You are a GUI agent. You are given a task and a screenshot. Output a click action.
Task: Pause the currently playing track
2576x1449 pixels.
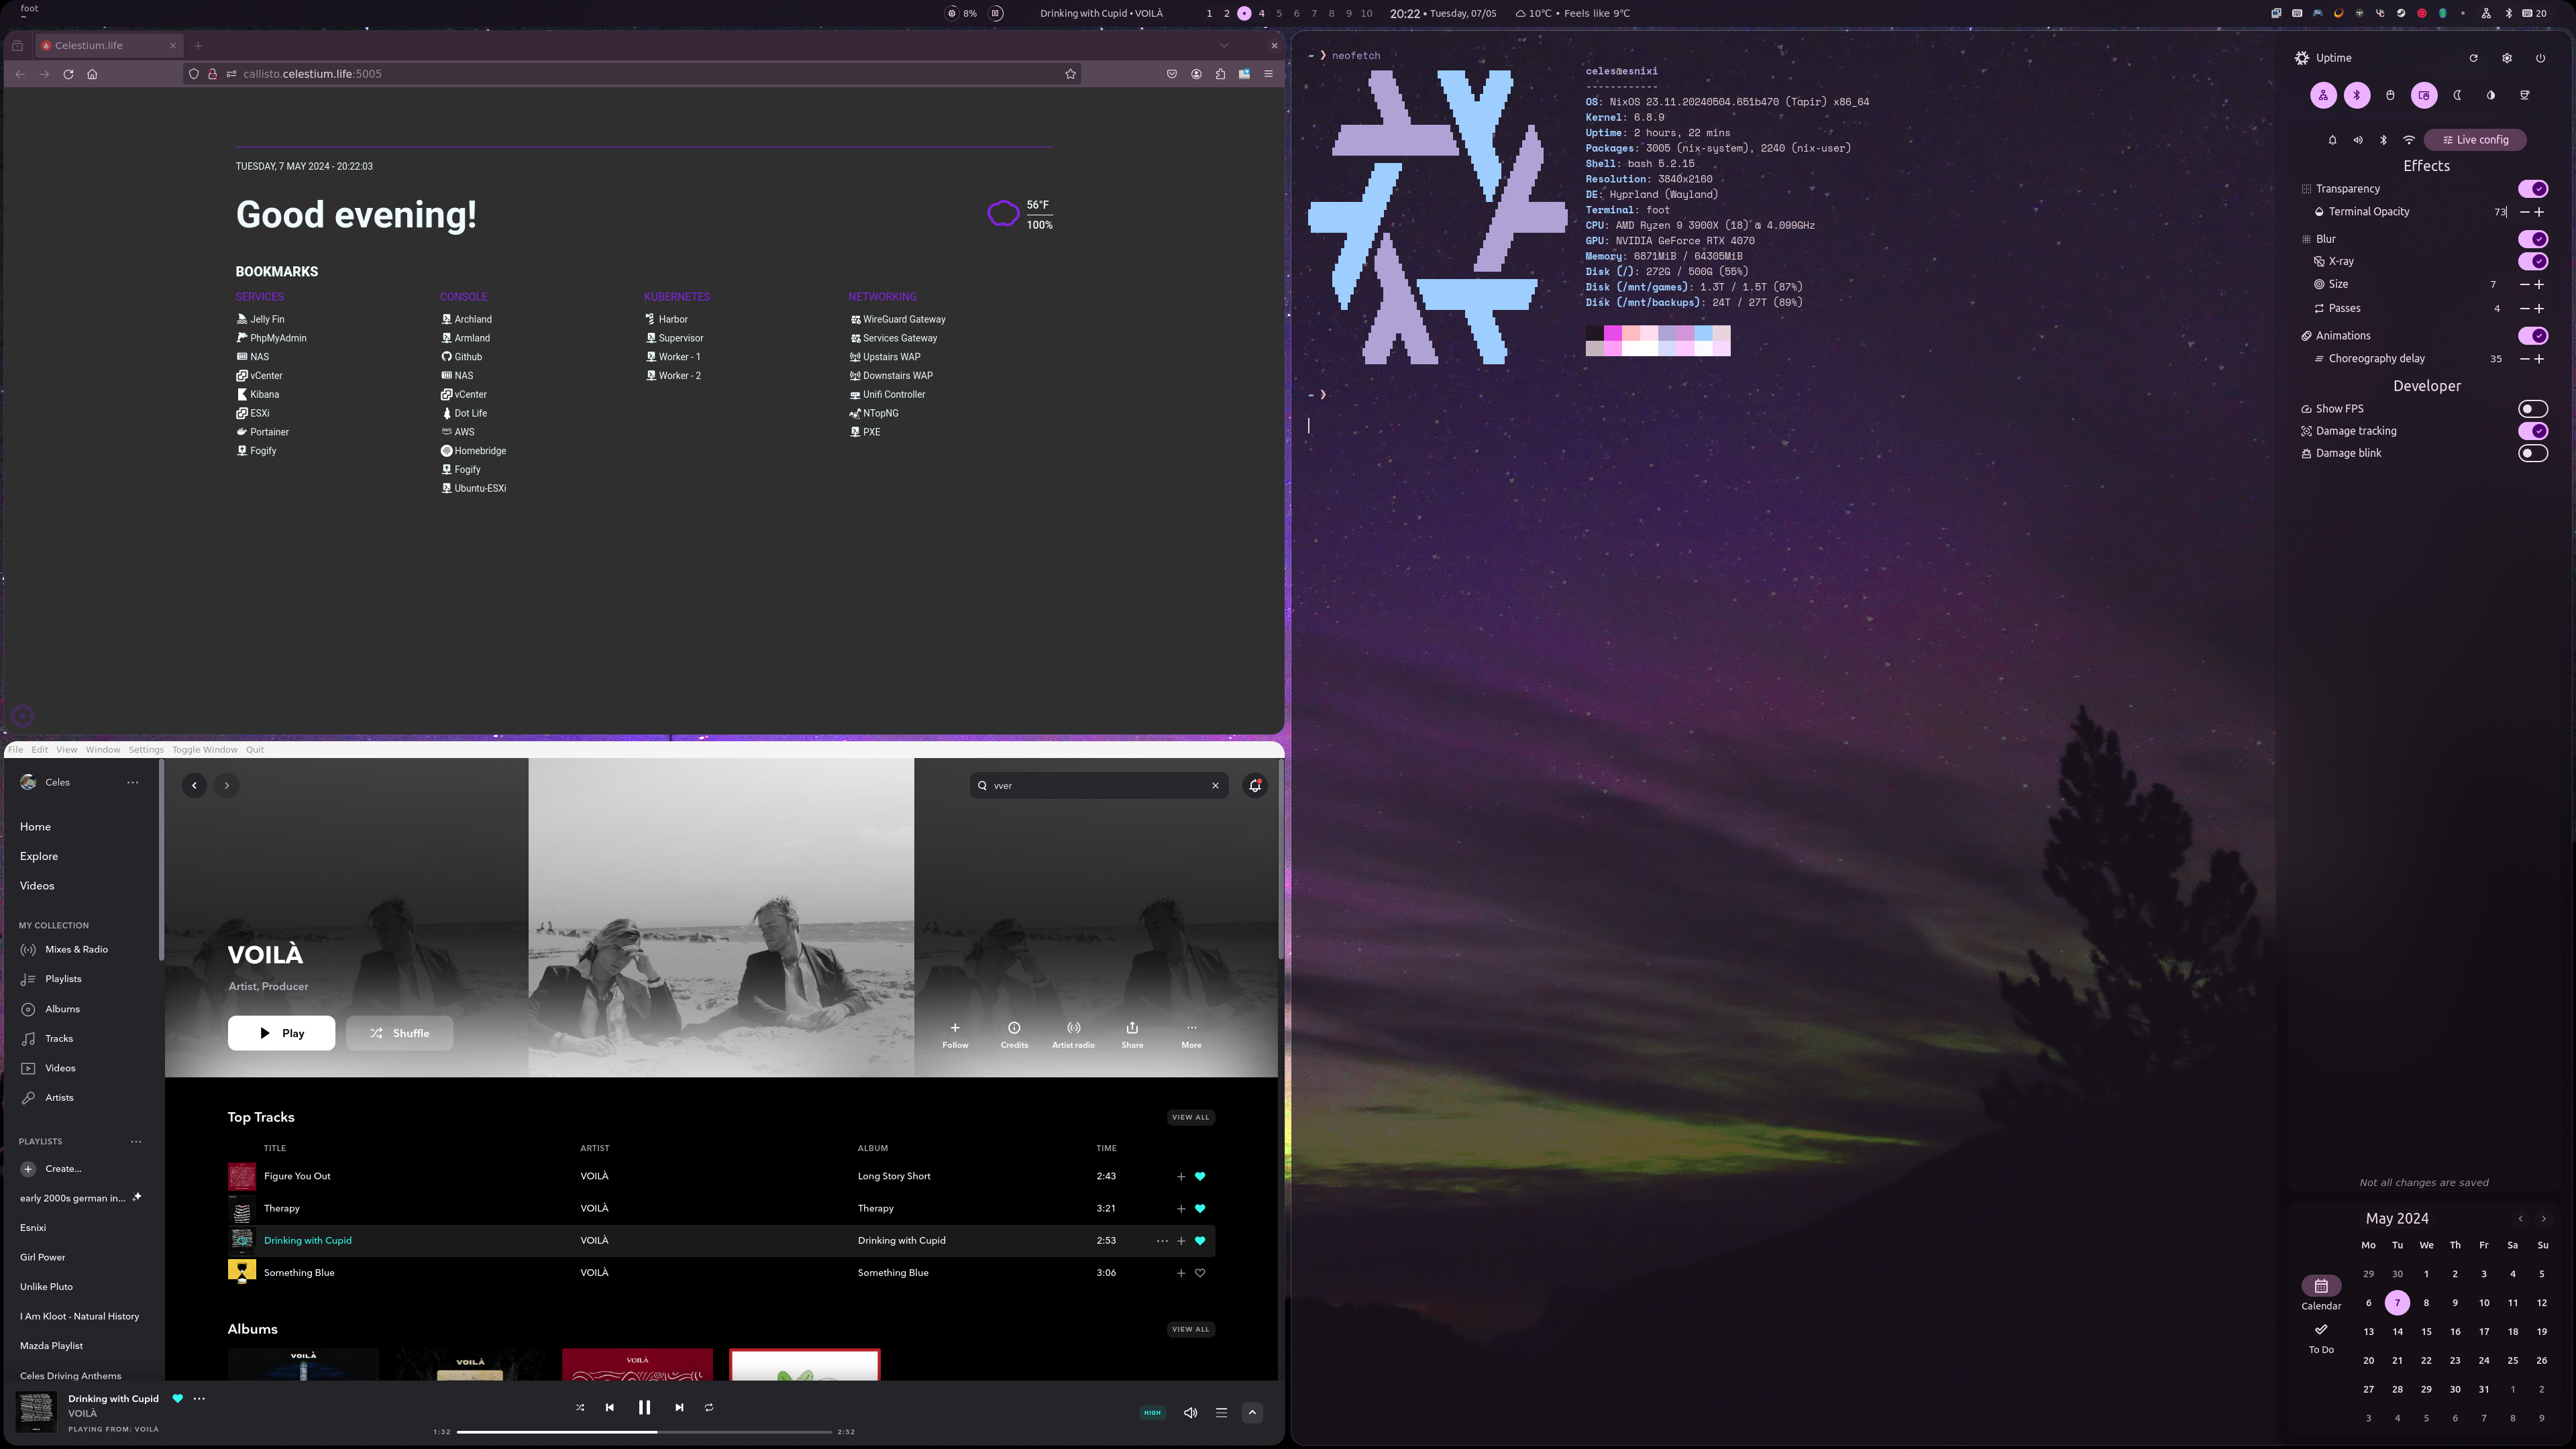(644, 1408)
